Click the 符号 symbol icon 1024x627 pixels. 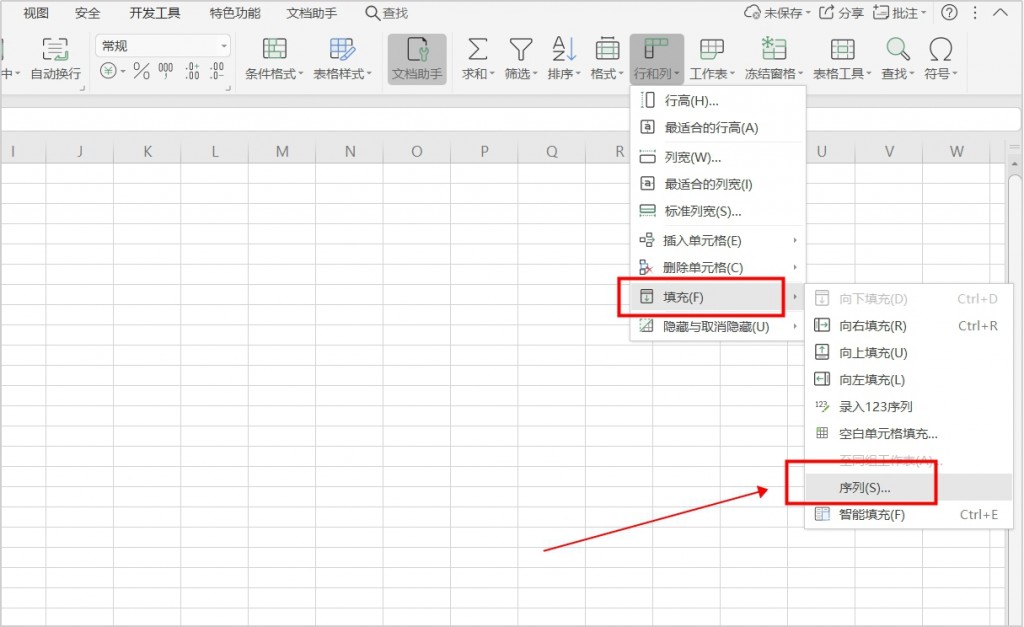point(940,49)
